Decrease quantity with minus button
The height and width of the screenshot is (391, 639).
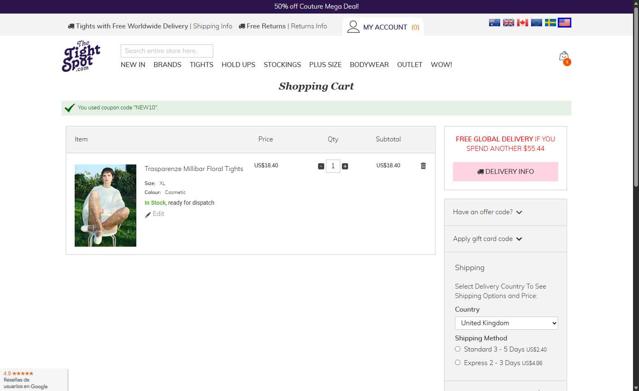[321, 166]
